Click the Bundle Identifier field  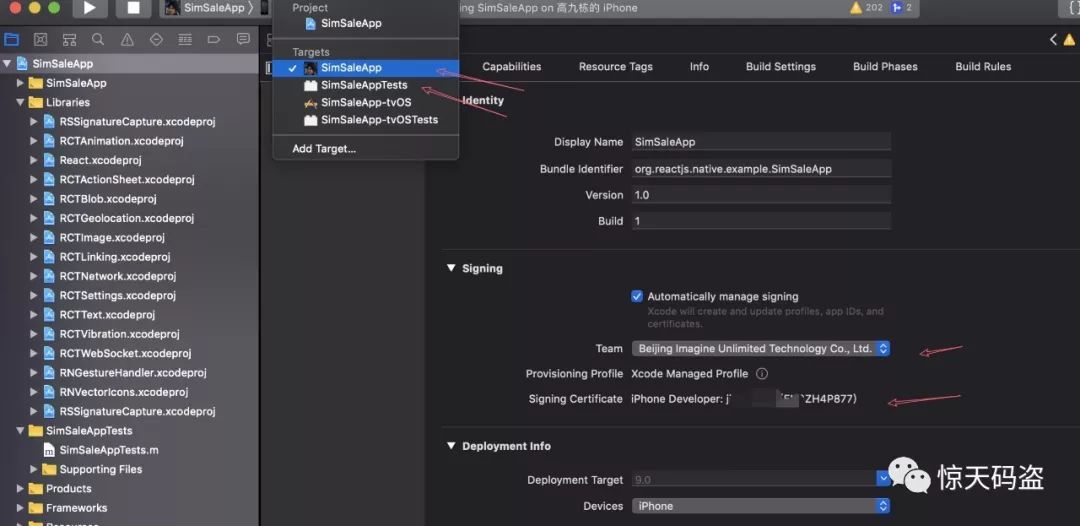pyautogui.click(x=761, y=169)
